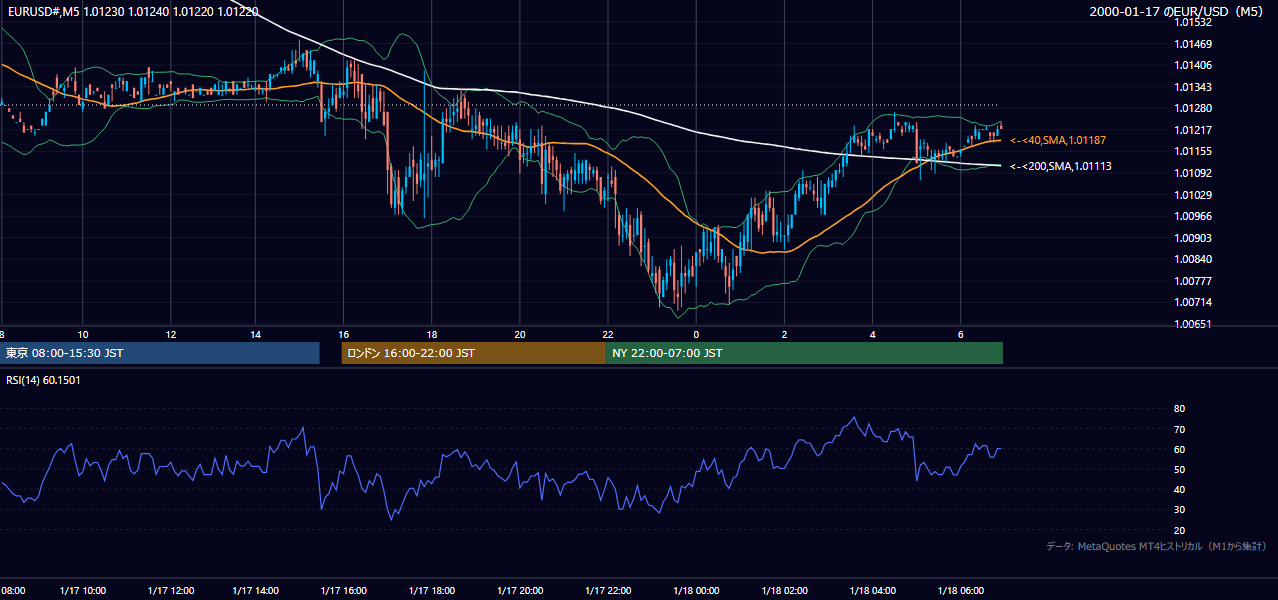Click the 1/18 06:00 time axis label
Screen dimensions: 1278x600
point(960,590)
